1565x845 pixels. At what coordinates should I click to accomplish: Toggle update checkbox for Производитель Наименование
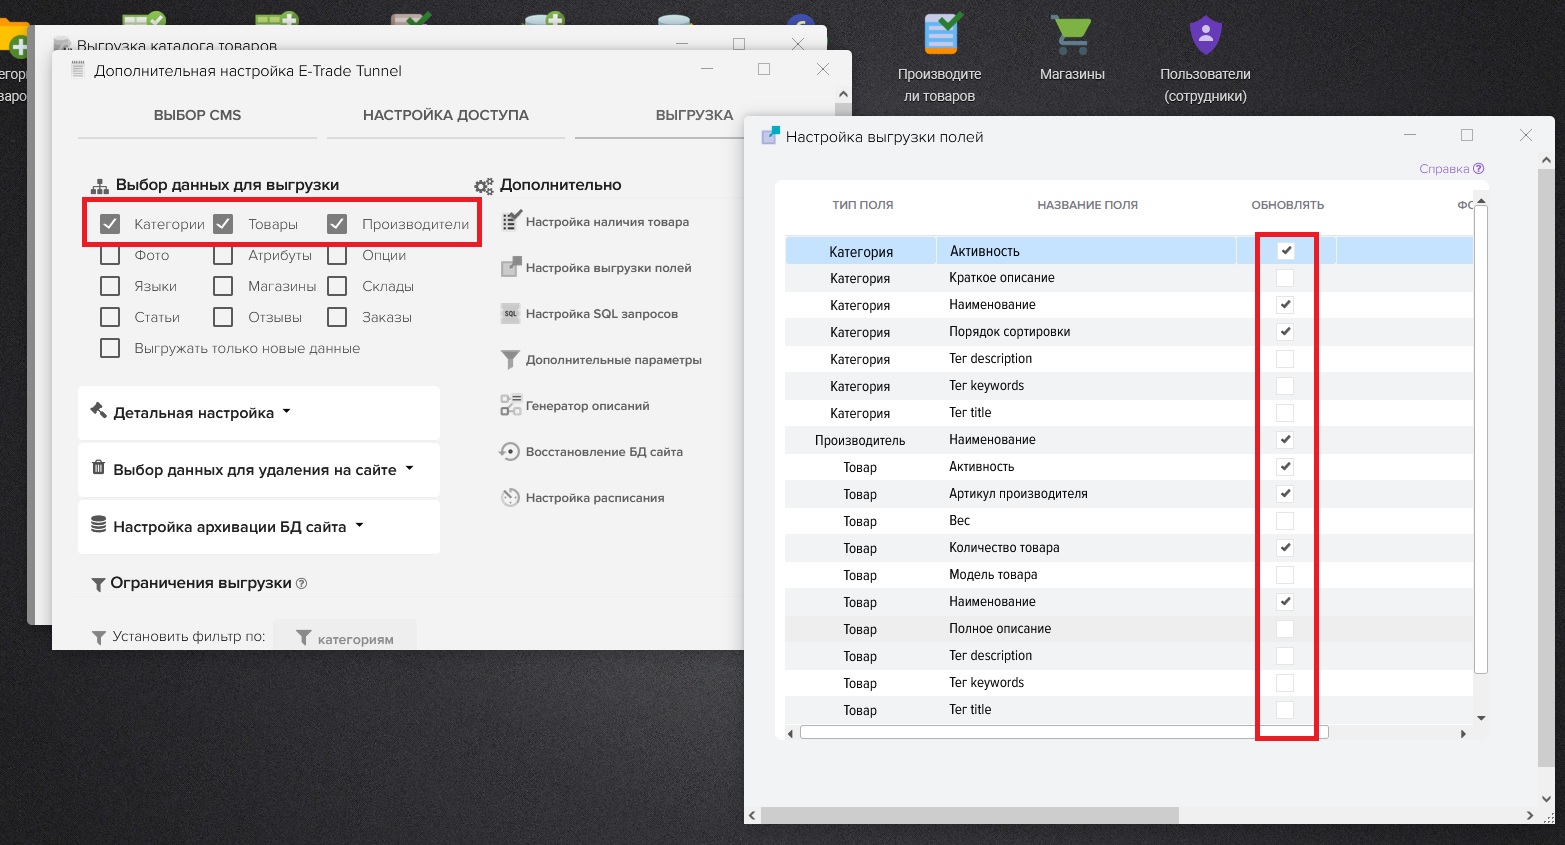1285,440
